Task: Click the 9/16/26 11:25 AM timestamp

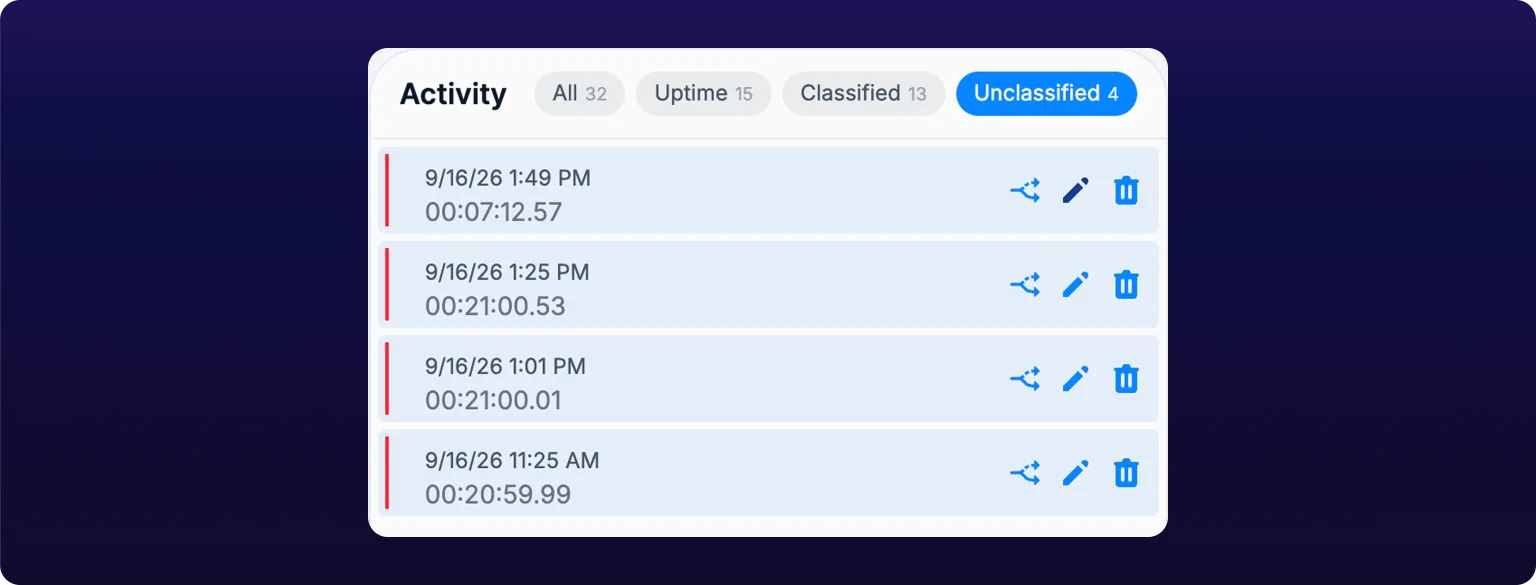Action: pyautogui.click(x=512, y=461)
